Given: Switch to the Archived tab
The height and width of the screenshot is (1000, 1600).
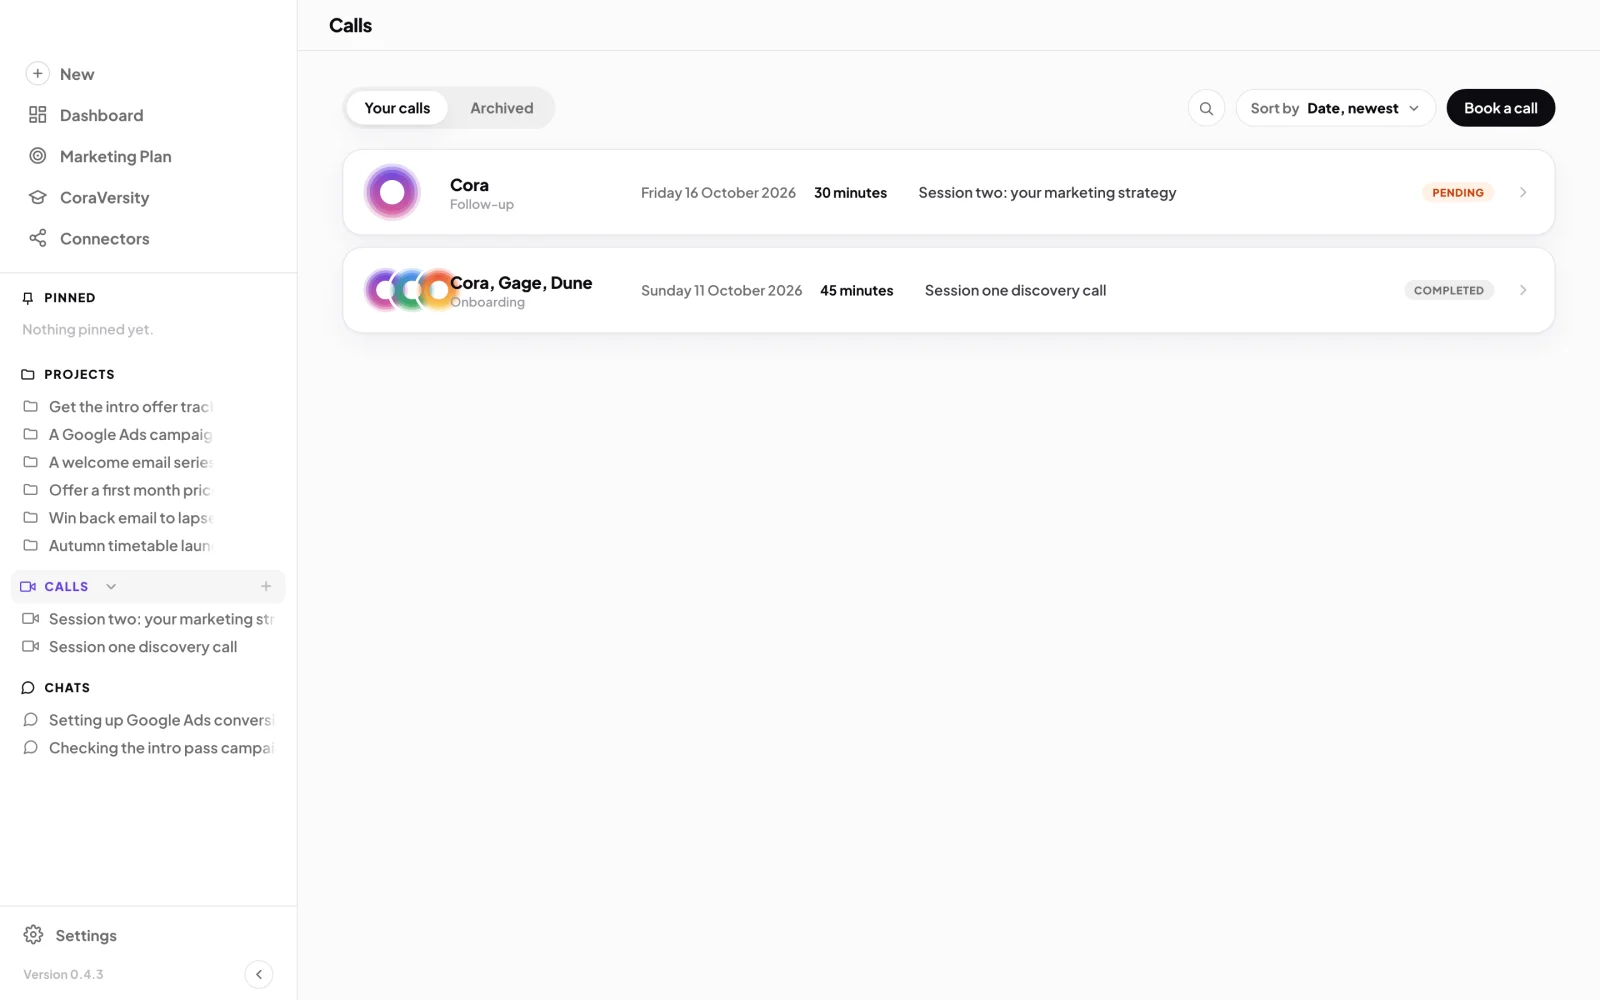Looking at the screenshot, I should [x=502, y=108].
